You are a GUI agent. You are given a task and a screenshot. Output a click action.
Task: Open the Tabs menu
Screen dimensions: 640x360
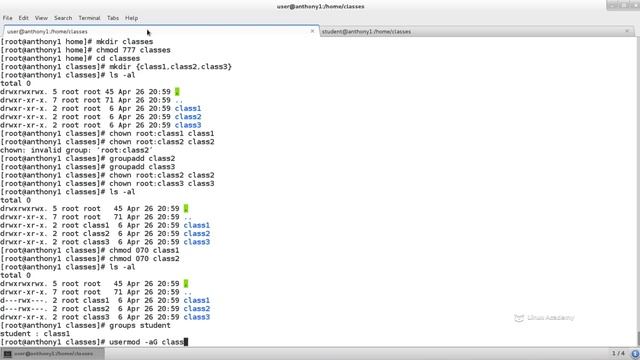(x=113, y=18)
